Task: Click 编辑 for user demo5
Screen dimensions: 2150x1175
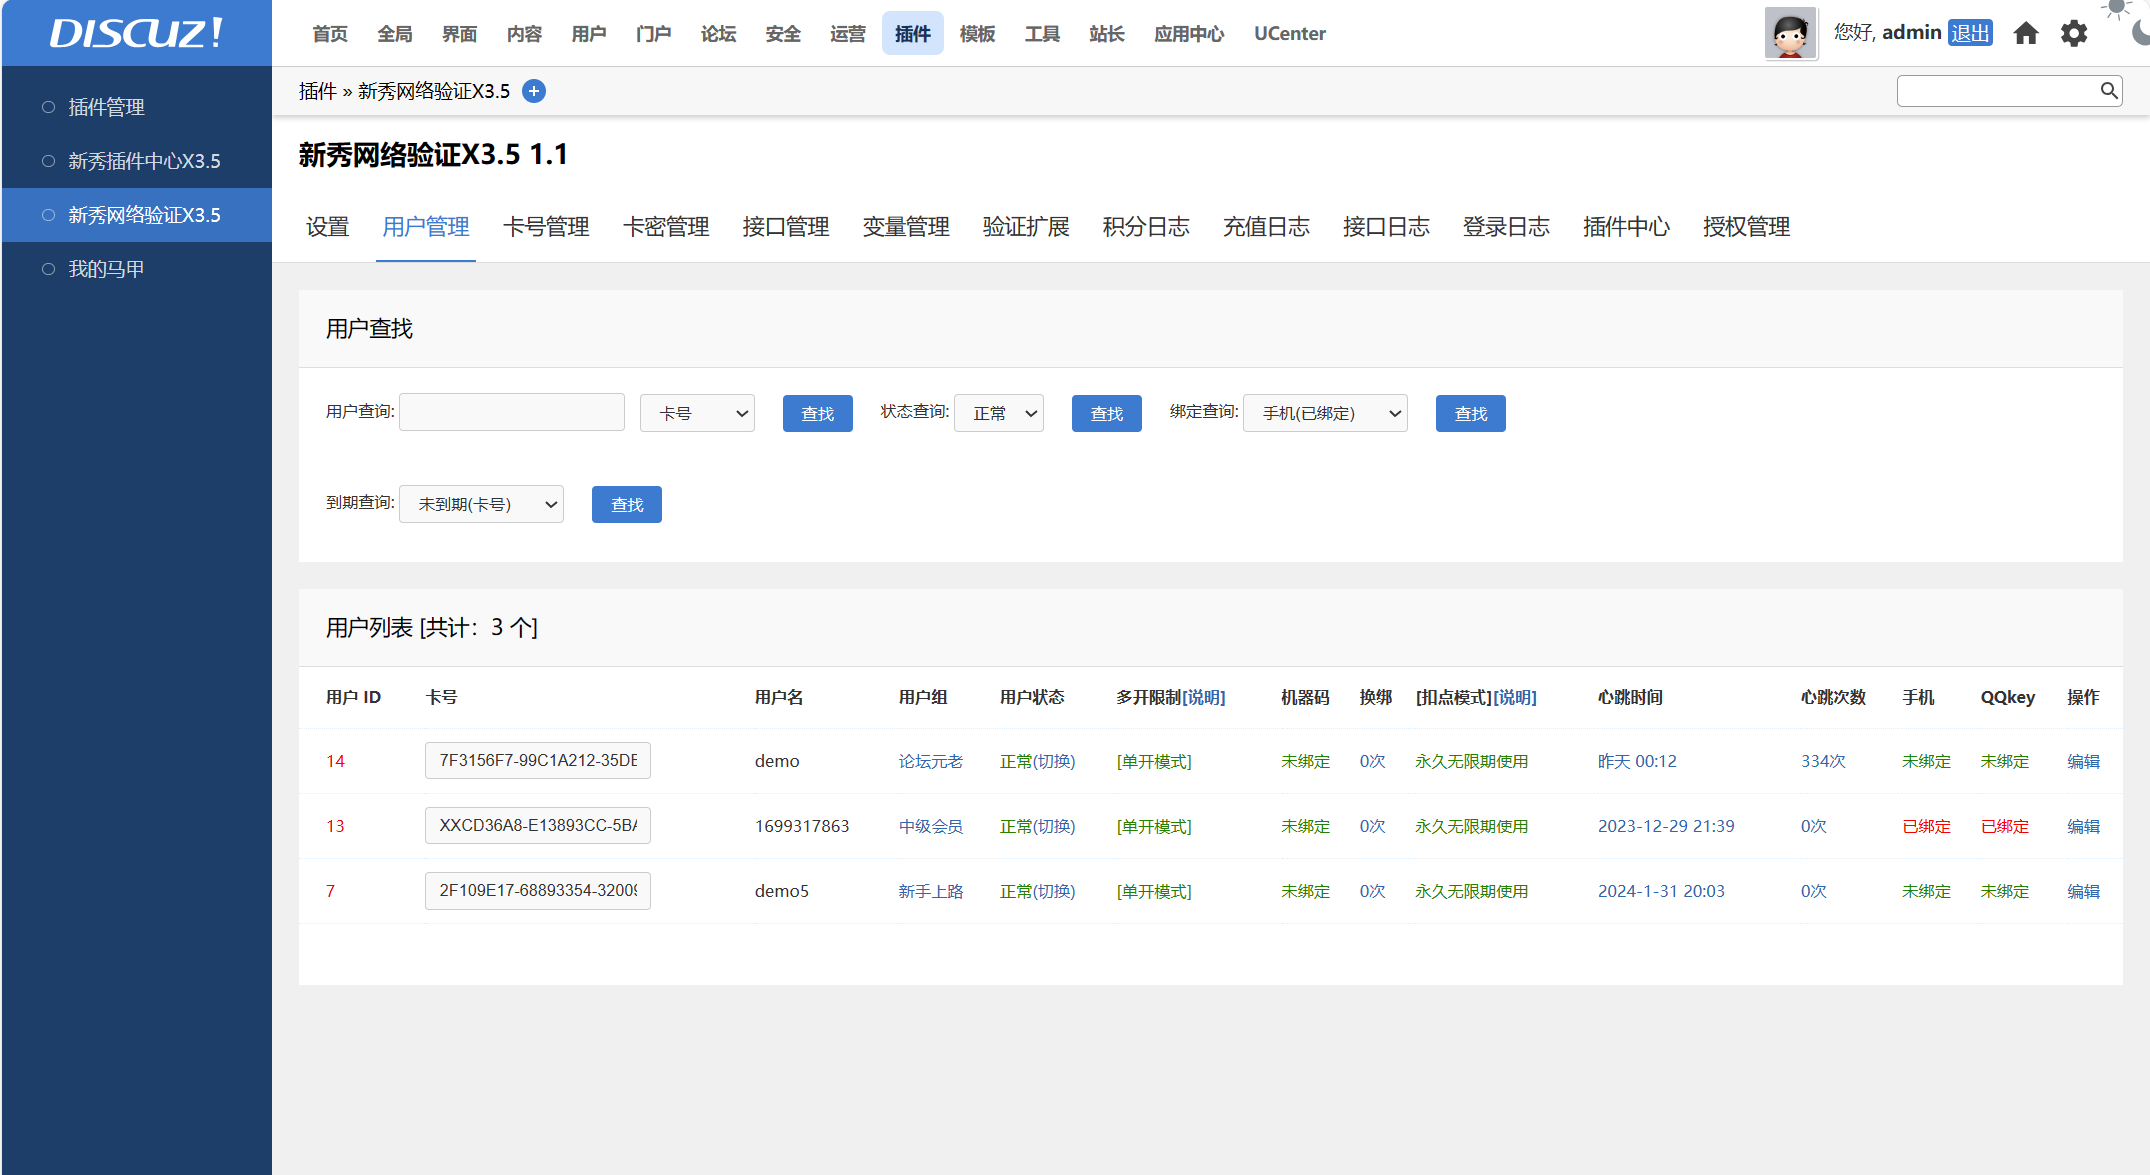Action: click(2083, 891)
